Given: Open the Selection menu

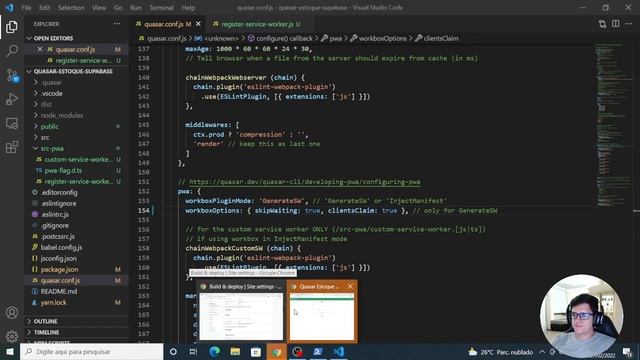Looking at the screenshot, I should pyautogui.click(x=71, y=8).
